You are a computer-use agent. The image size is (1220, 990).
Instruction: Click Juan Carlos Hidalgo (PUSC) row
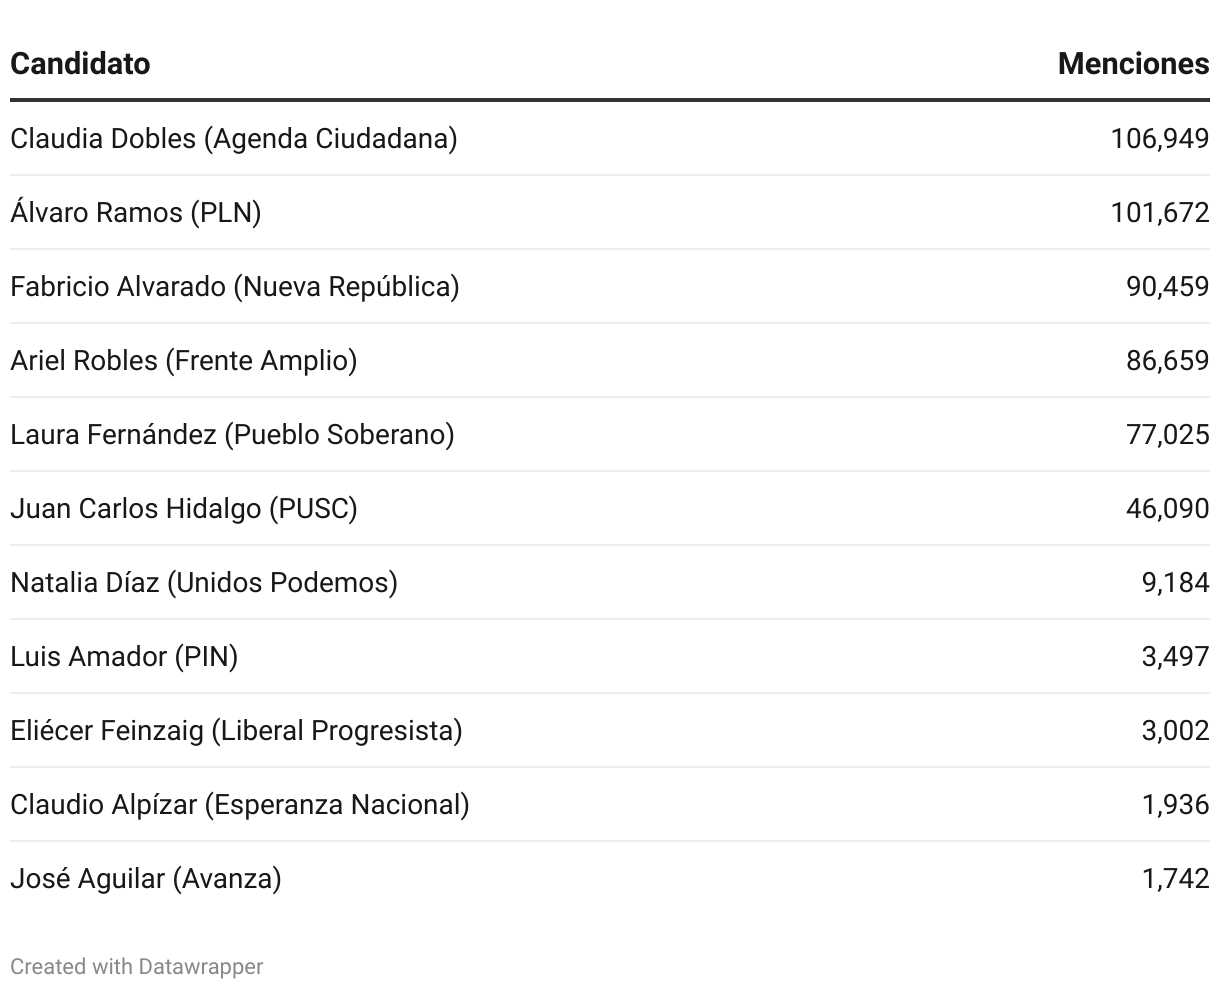(x=183, y=508)
